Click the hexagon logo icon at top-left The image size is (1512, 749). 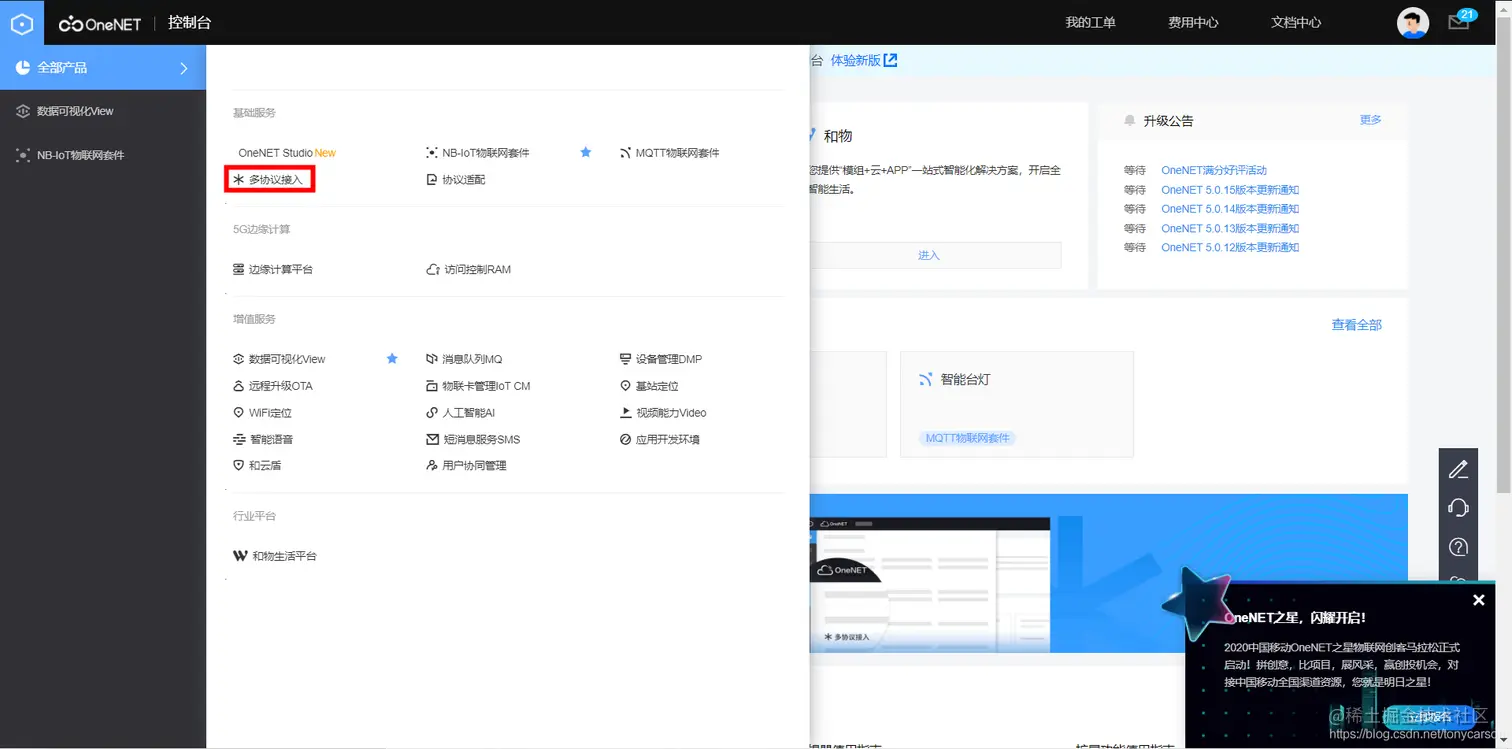coord(22,22)
